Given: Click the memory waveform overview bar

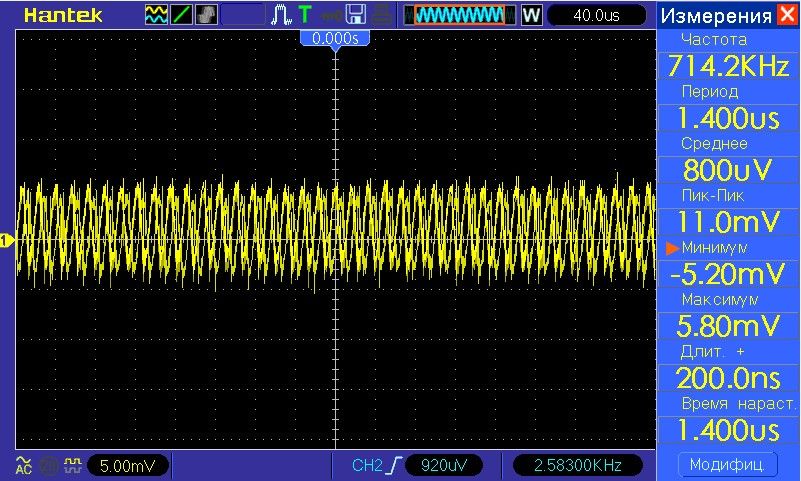Looking at the screenshot, I should click(460, 15).
